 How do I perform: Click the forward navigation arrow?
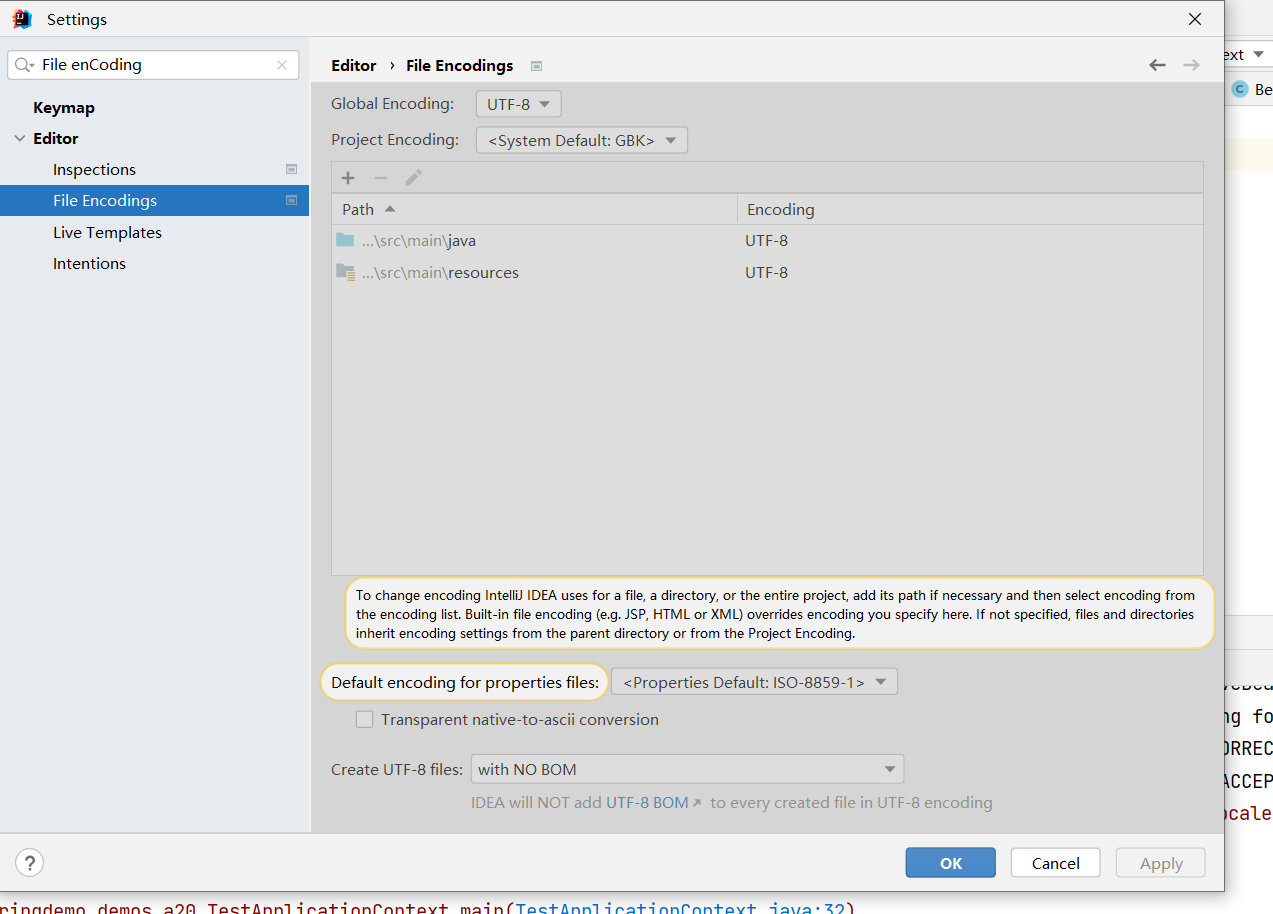click(x=1191, y=64)
